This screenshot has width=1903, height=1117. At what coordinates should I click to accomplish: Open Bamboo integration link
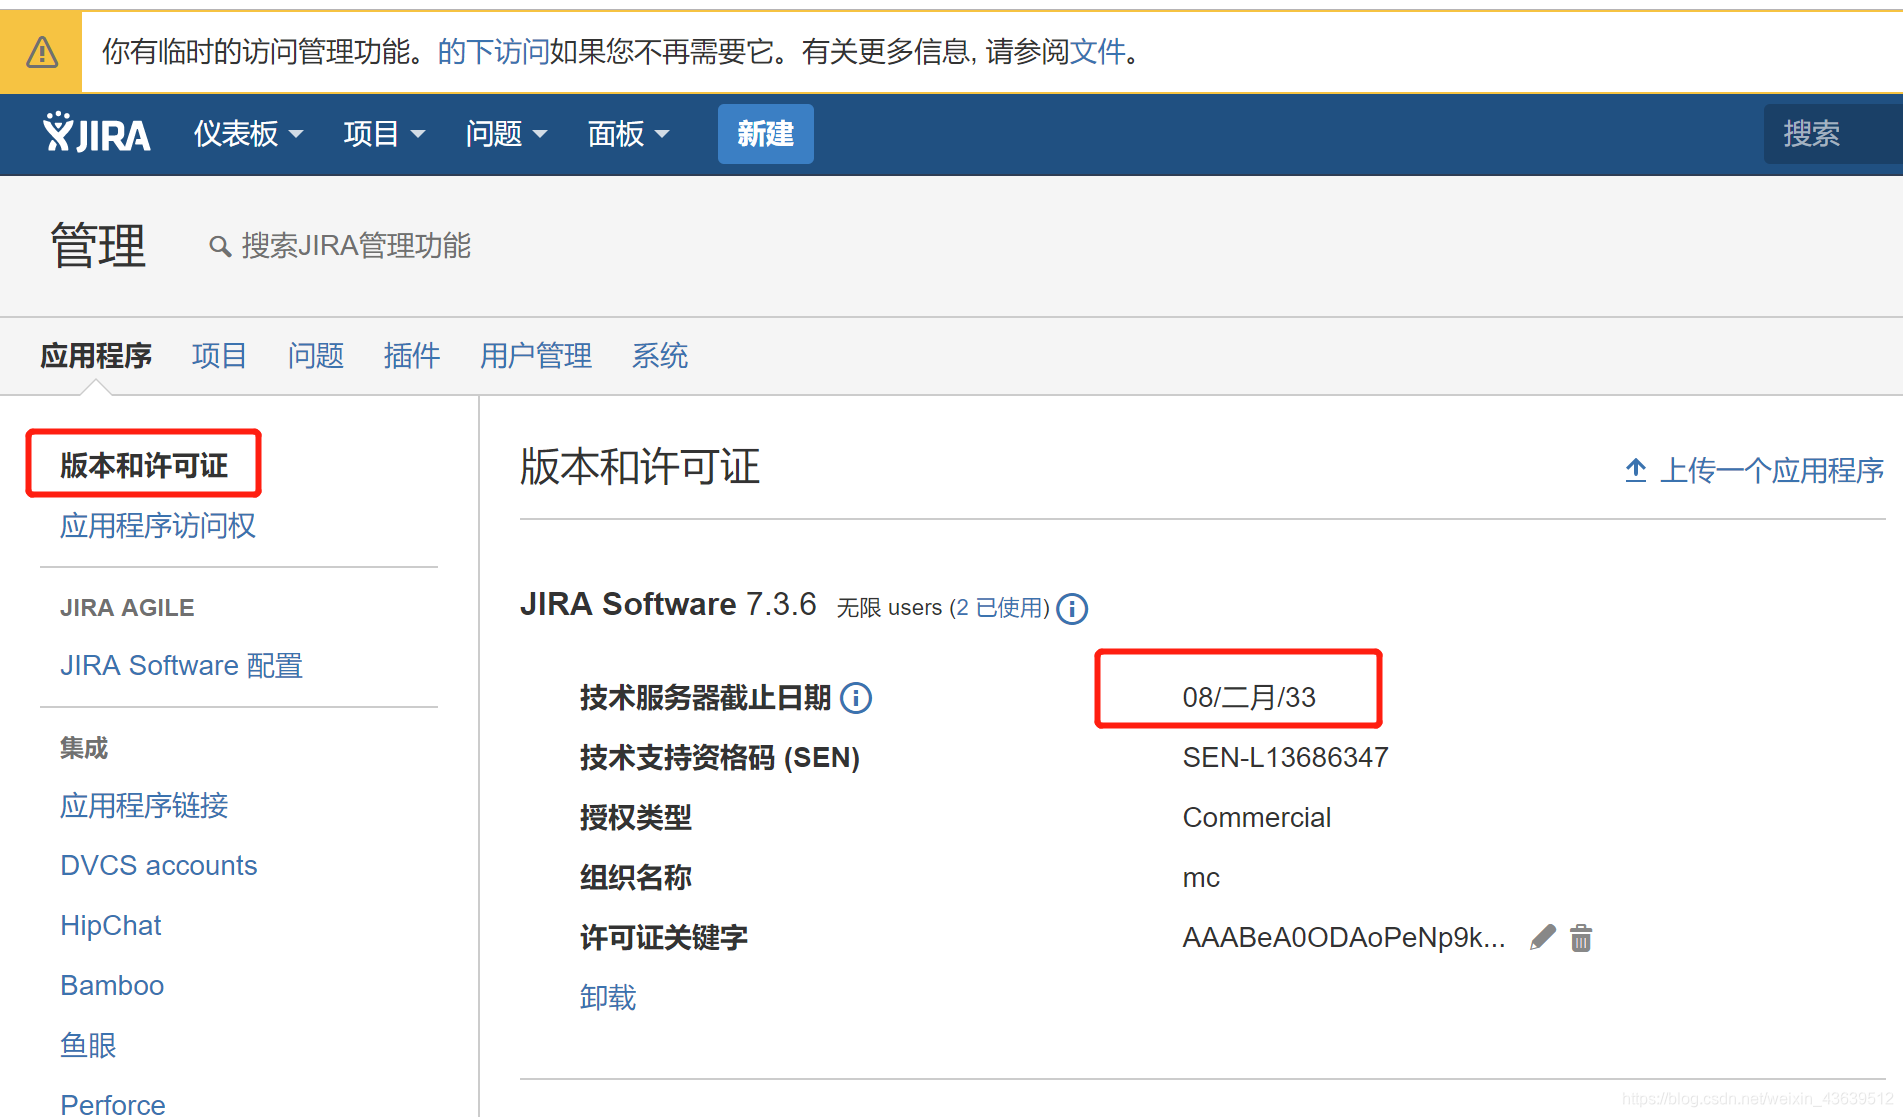click(112, 986)
